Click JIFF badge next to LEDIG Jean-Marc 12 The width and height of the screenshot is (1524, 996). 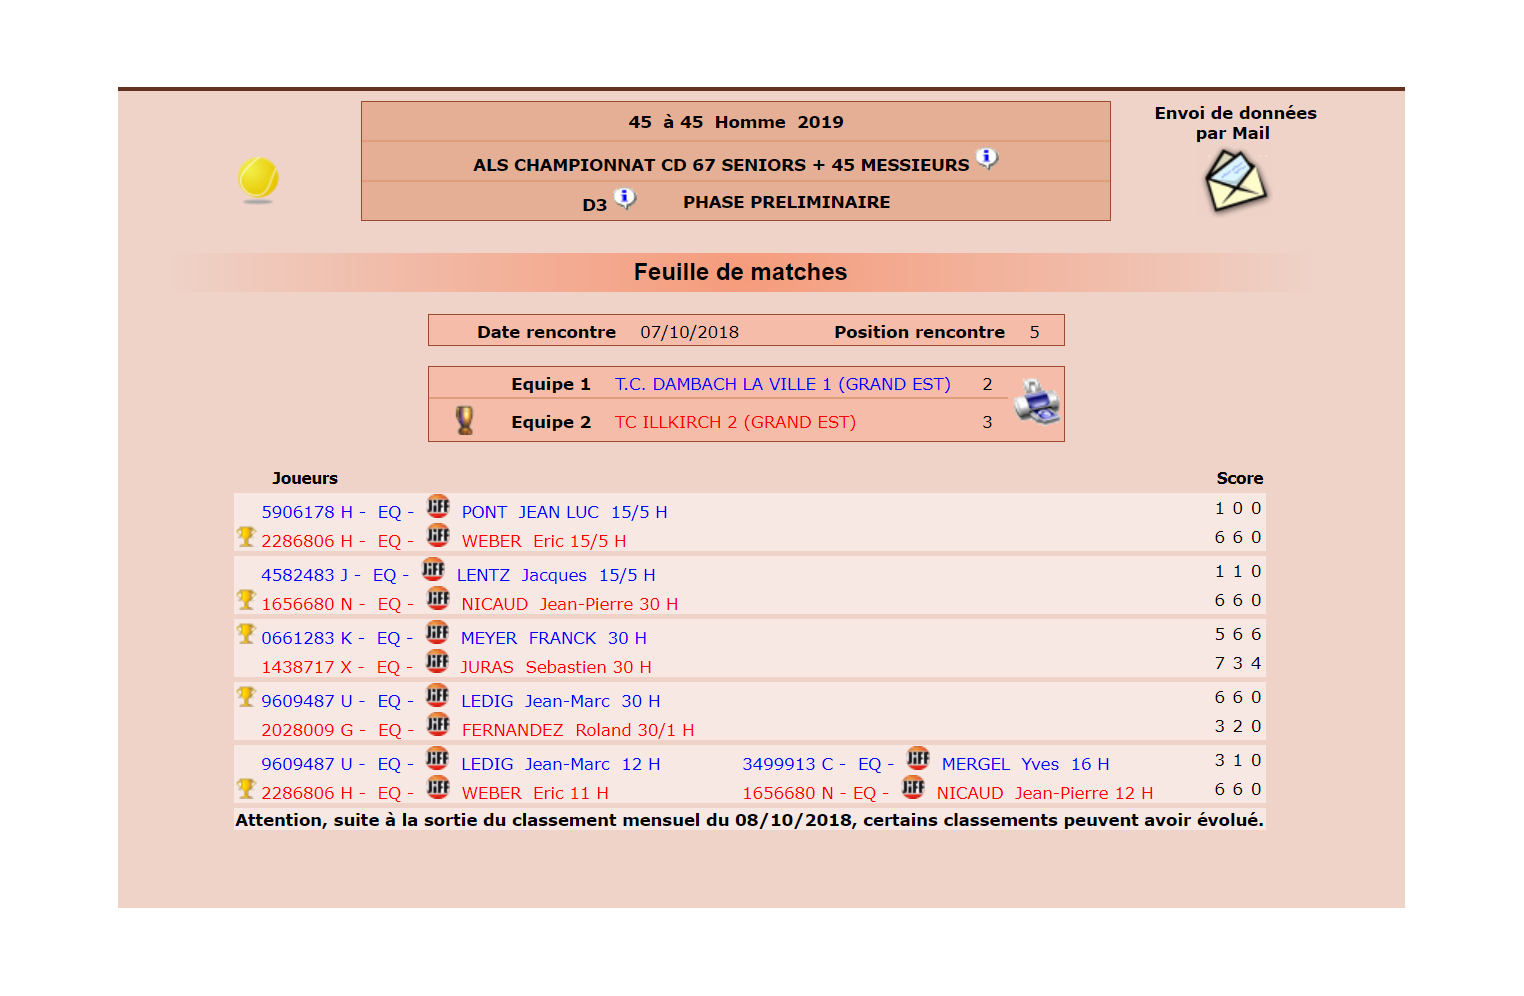pos(438,758)
